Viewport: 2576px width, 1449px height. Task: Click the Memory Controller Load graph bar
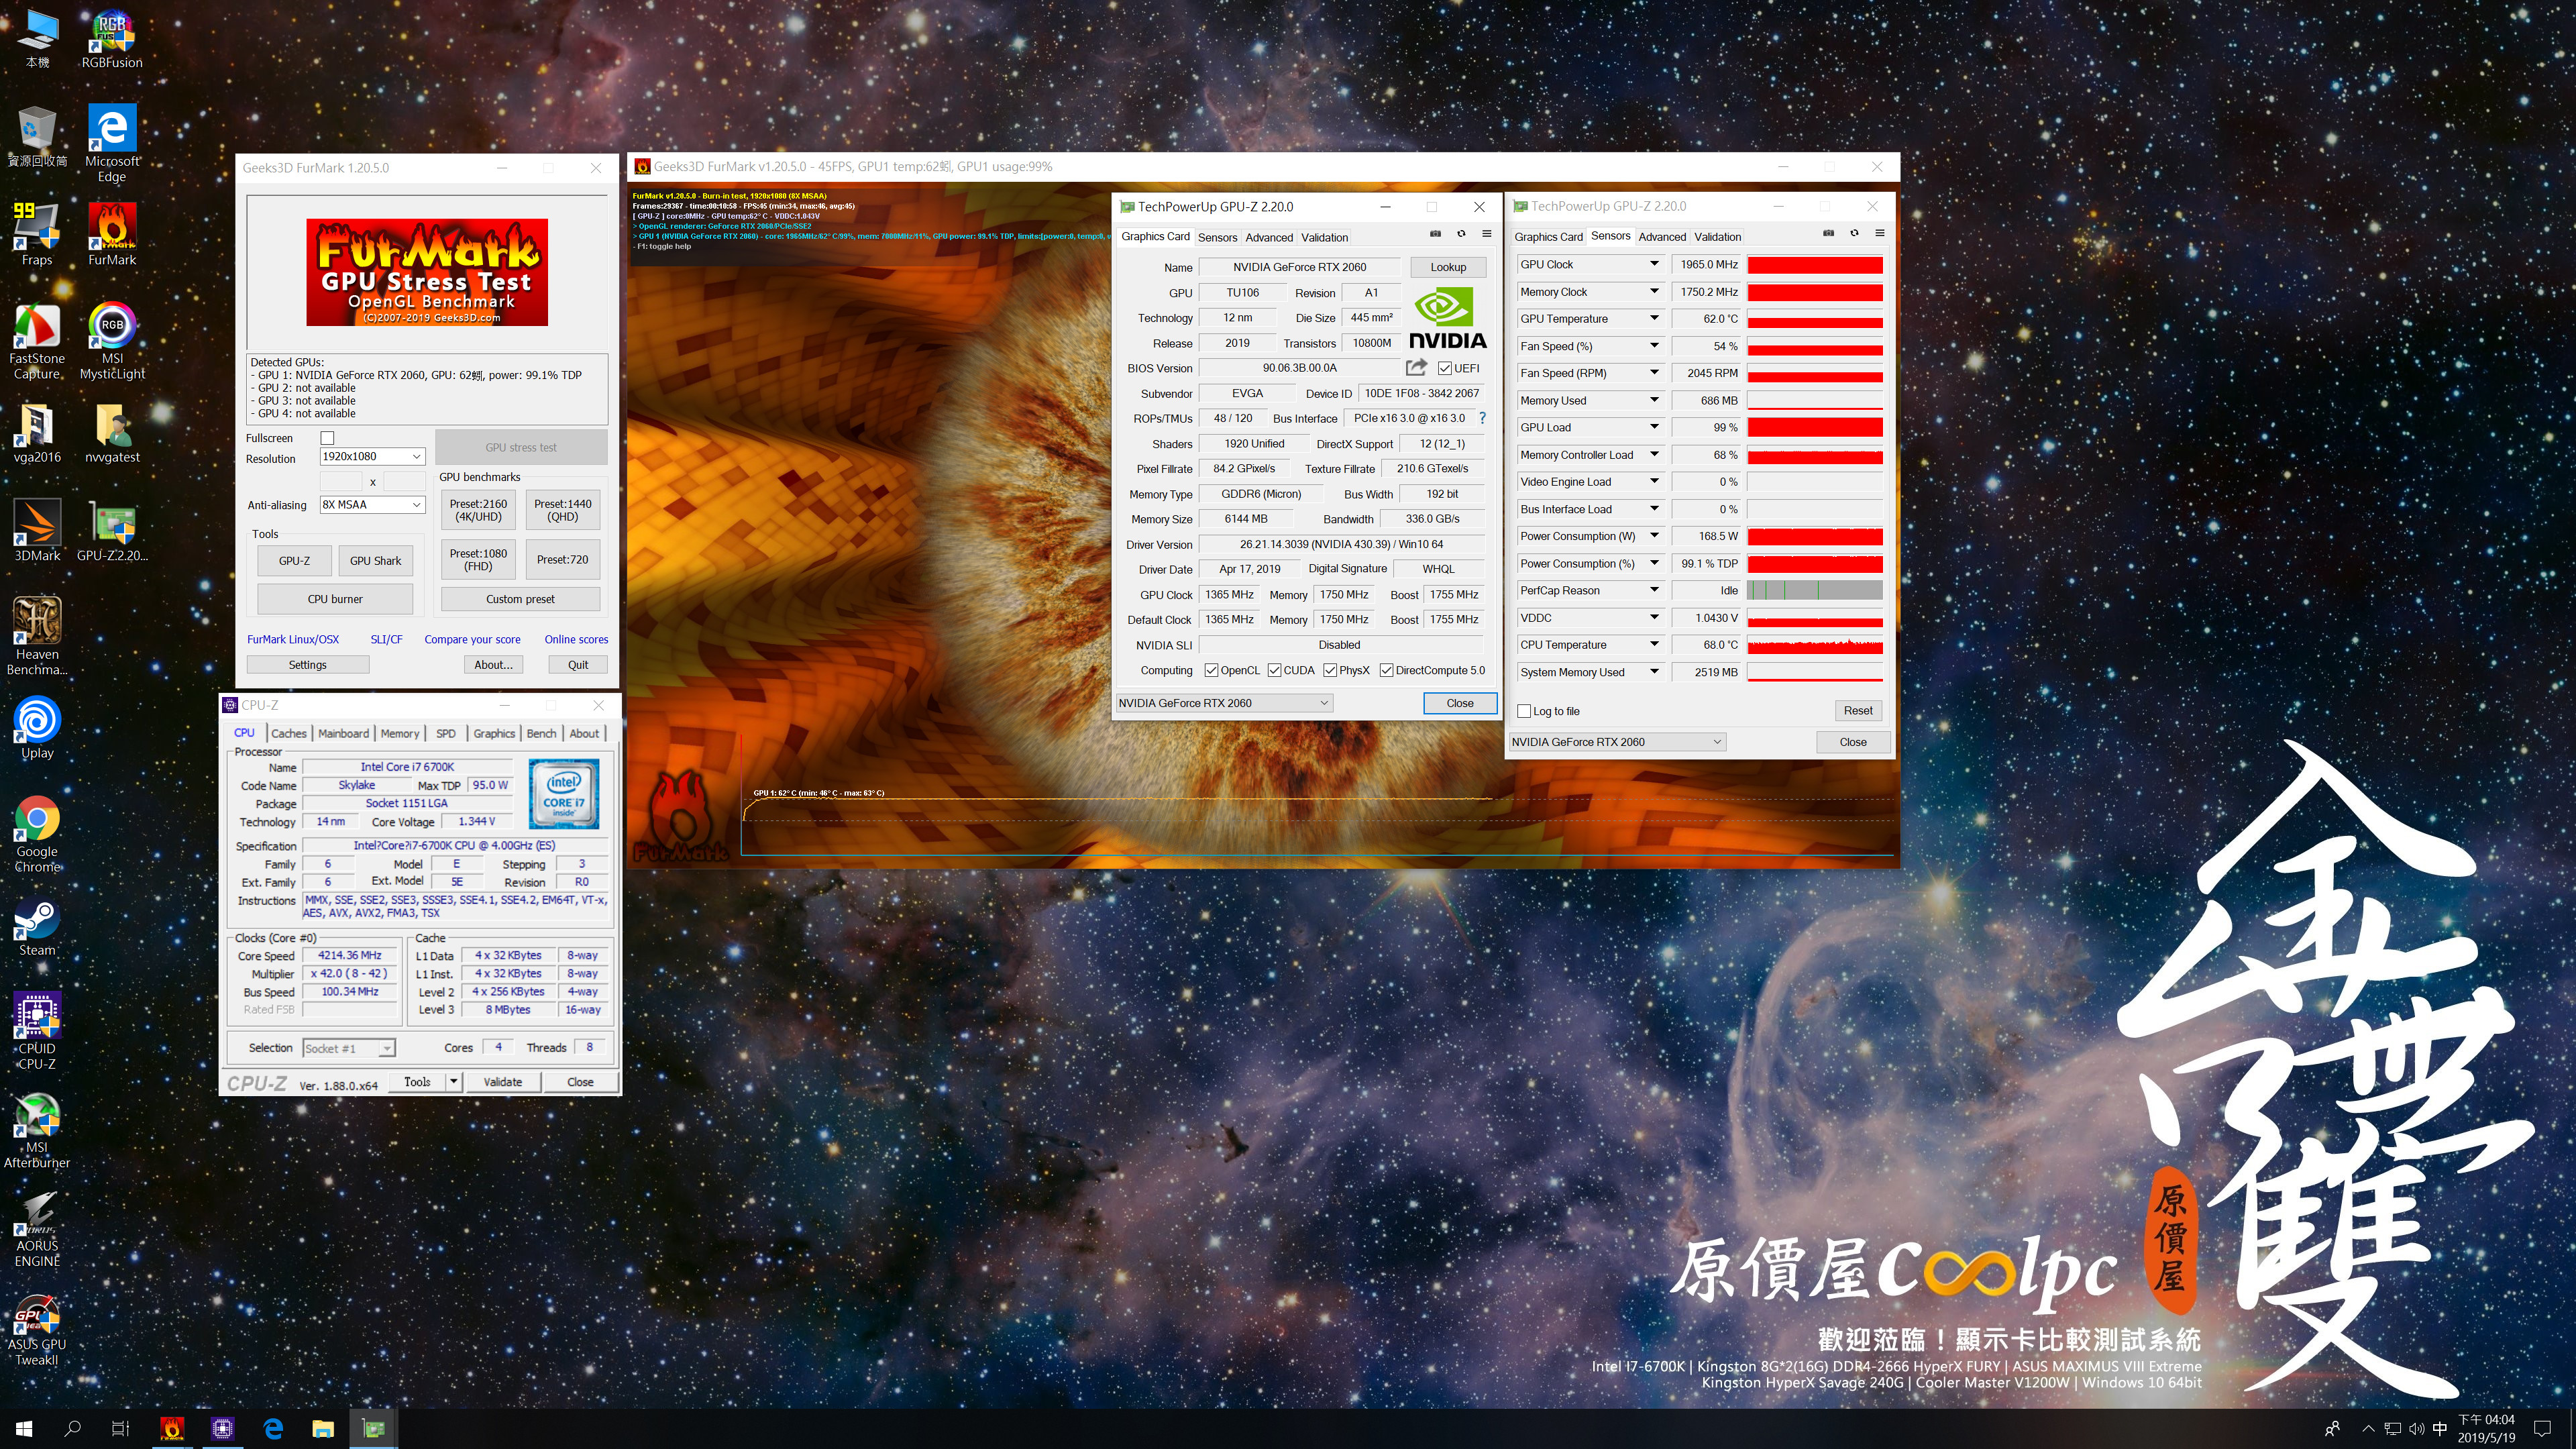coord(1814,455)
